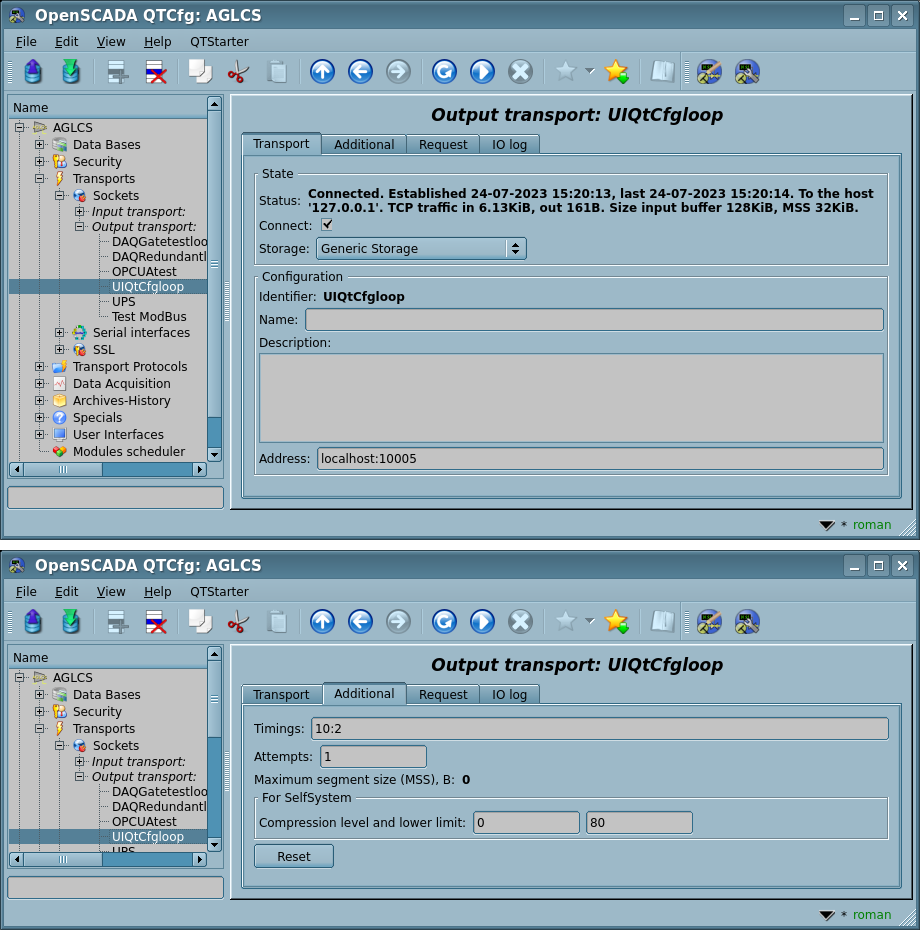Expand the Archives-History tree node
Screen dimensions: 920x930
tap(40, 401)
